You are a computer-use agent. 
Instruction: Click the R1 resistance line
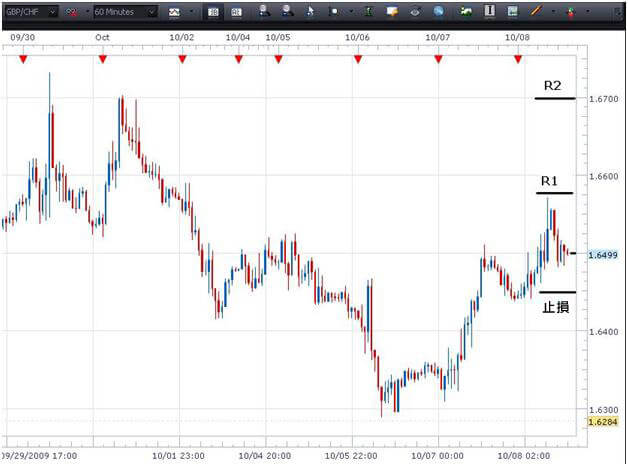click(554, 192)
